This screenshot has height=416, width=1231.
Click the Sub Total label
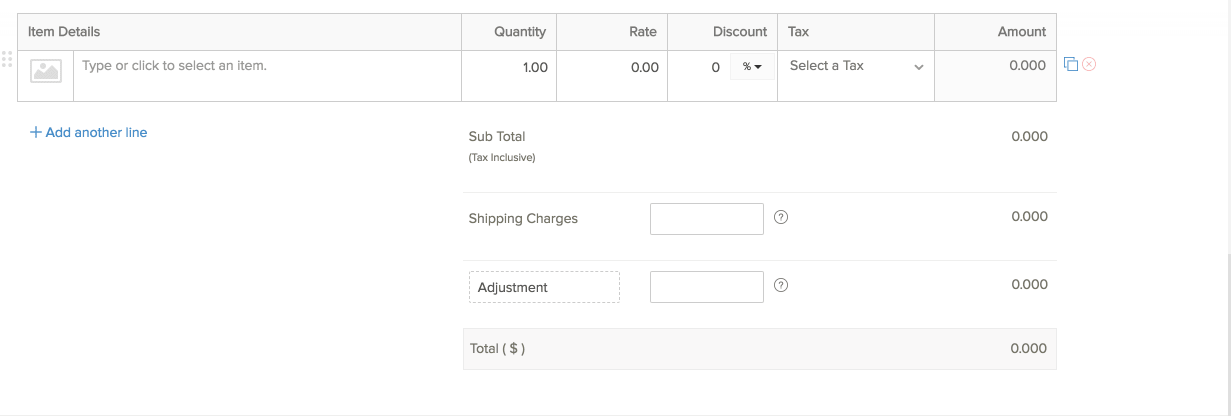[497, 136]
